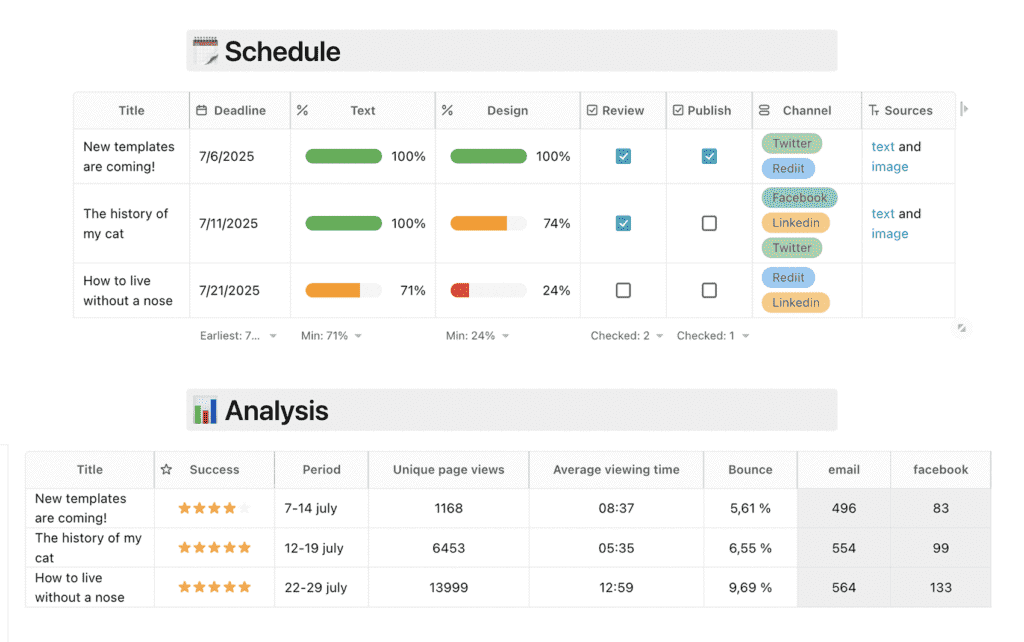Open the 'image' link in the cat row

coord(890,234)
